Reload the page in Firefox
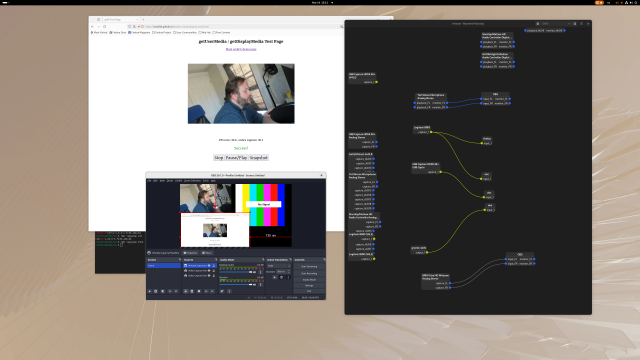Screen dimensions: 640x360 point(104,27)
